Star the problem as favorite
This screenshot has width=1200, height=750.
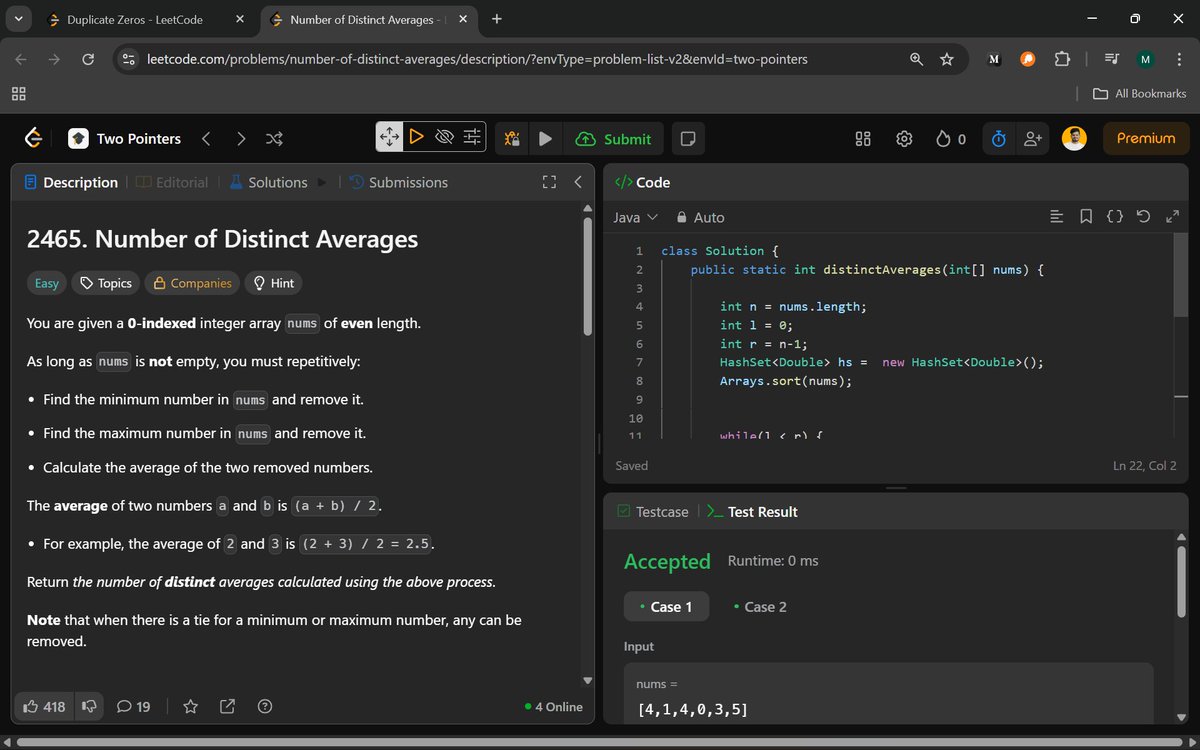click(x=190, y=706)
